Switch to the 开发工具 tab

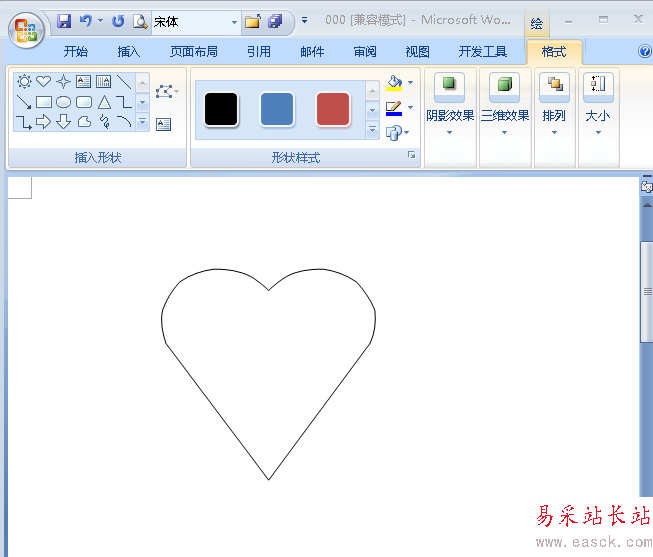pos(483,52)
